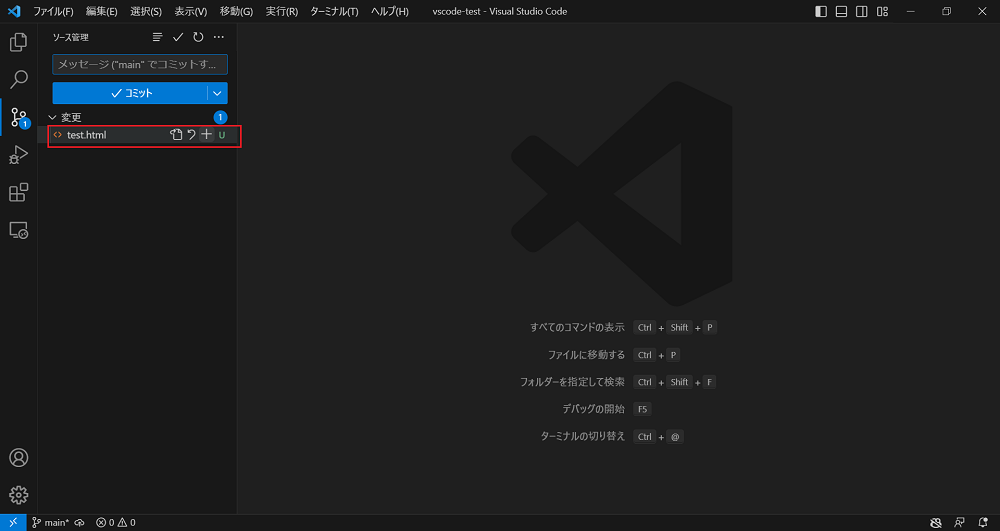Screen dimensions: 1000x531
Task: Open the Remote Explorer icon
Action: pyautogui.click(x=18, y=230)
